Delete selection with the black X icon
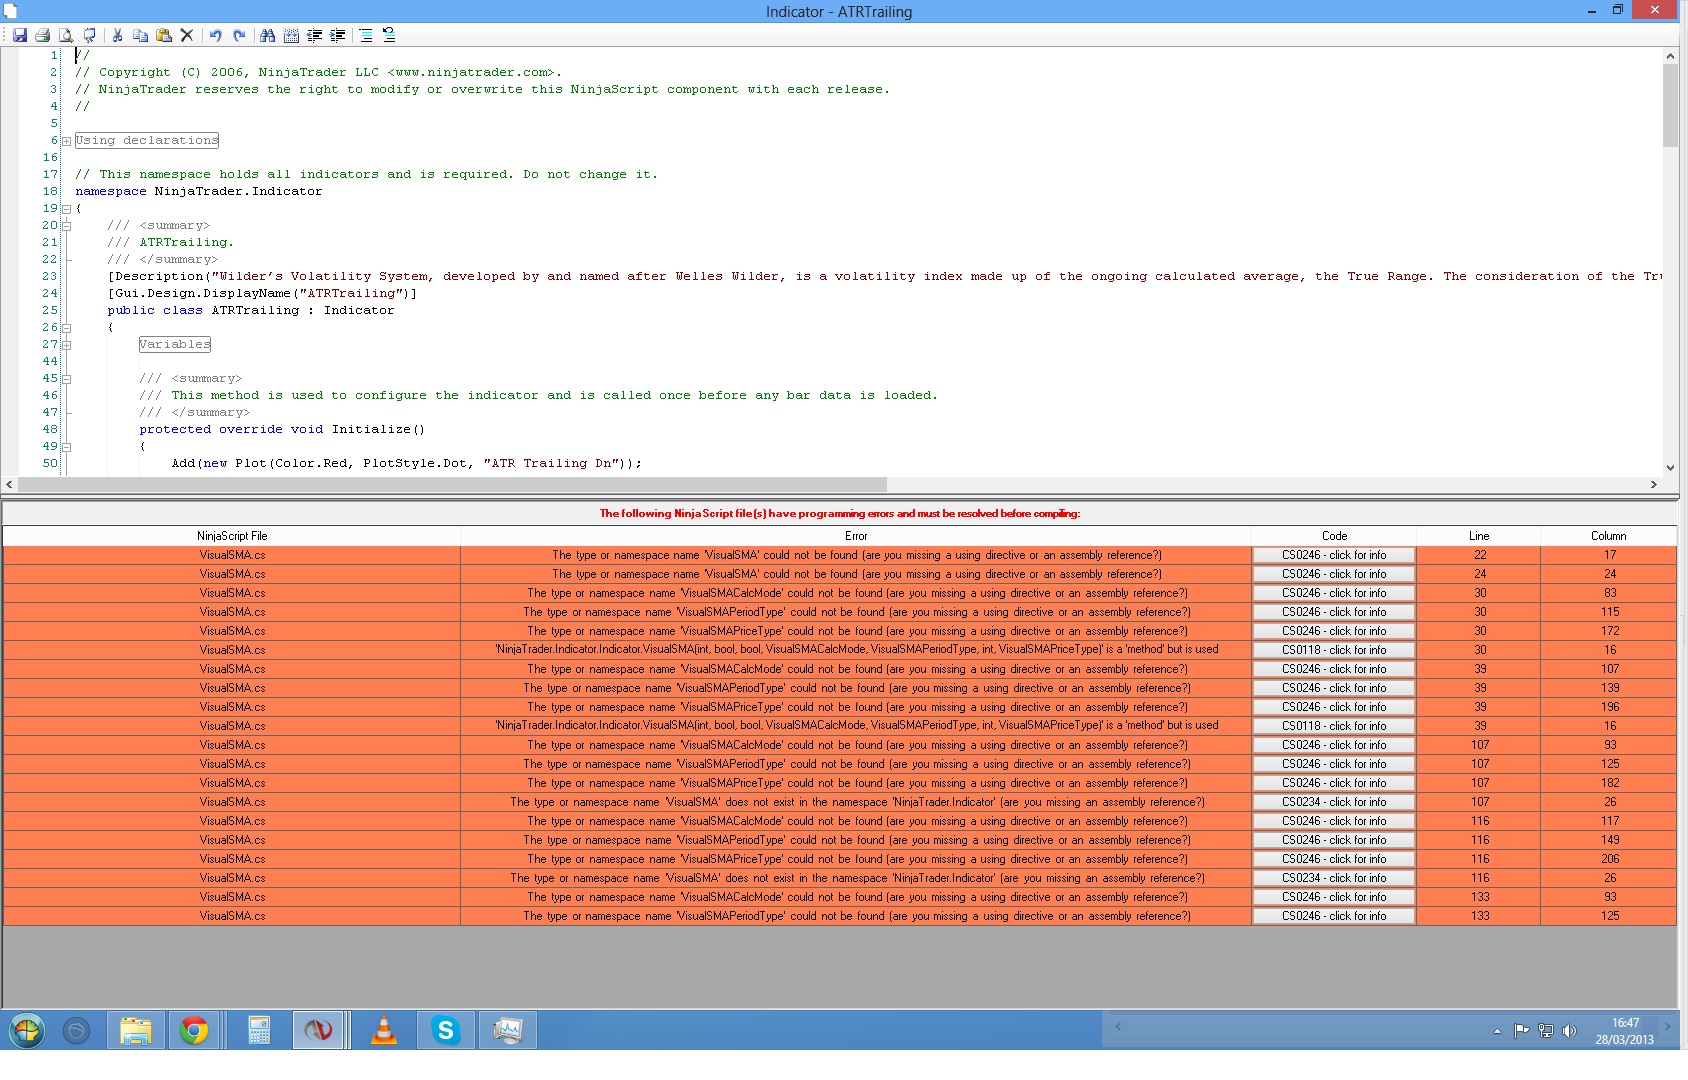The height and width of the screenshot is (1080, 1688). point(186,35)
